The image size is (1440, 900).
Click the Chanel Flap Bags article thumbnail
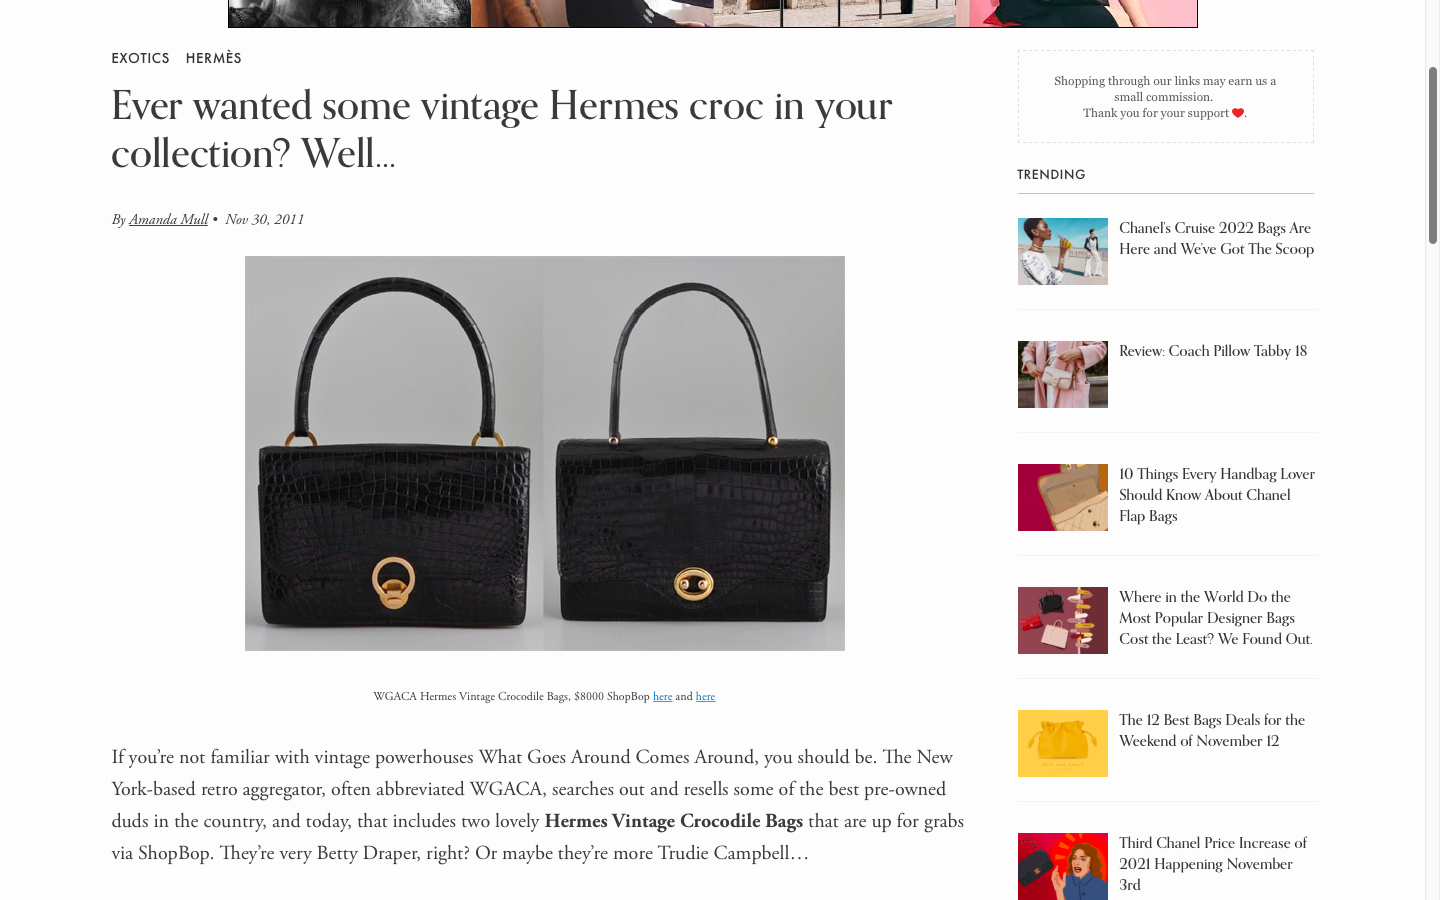(x=1063, y=497)
